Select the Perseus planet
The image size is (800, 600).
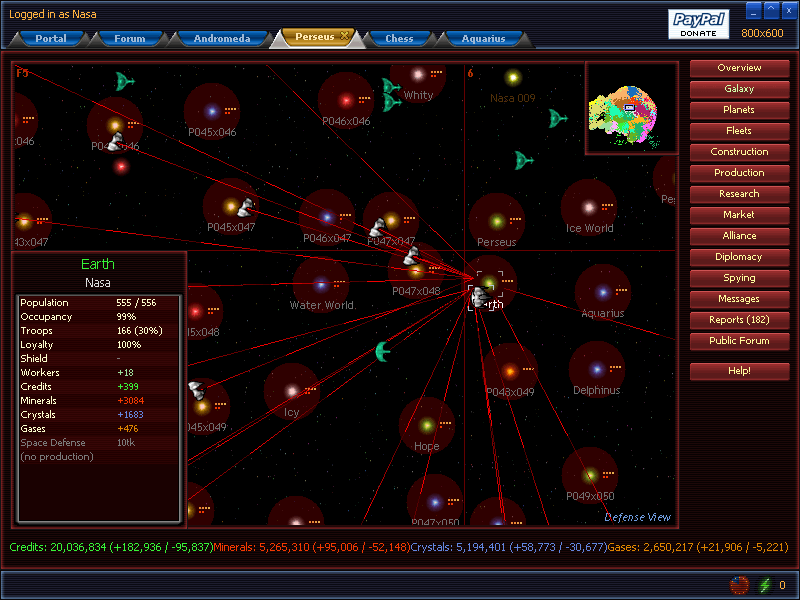[x=496, y=221]
